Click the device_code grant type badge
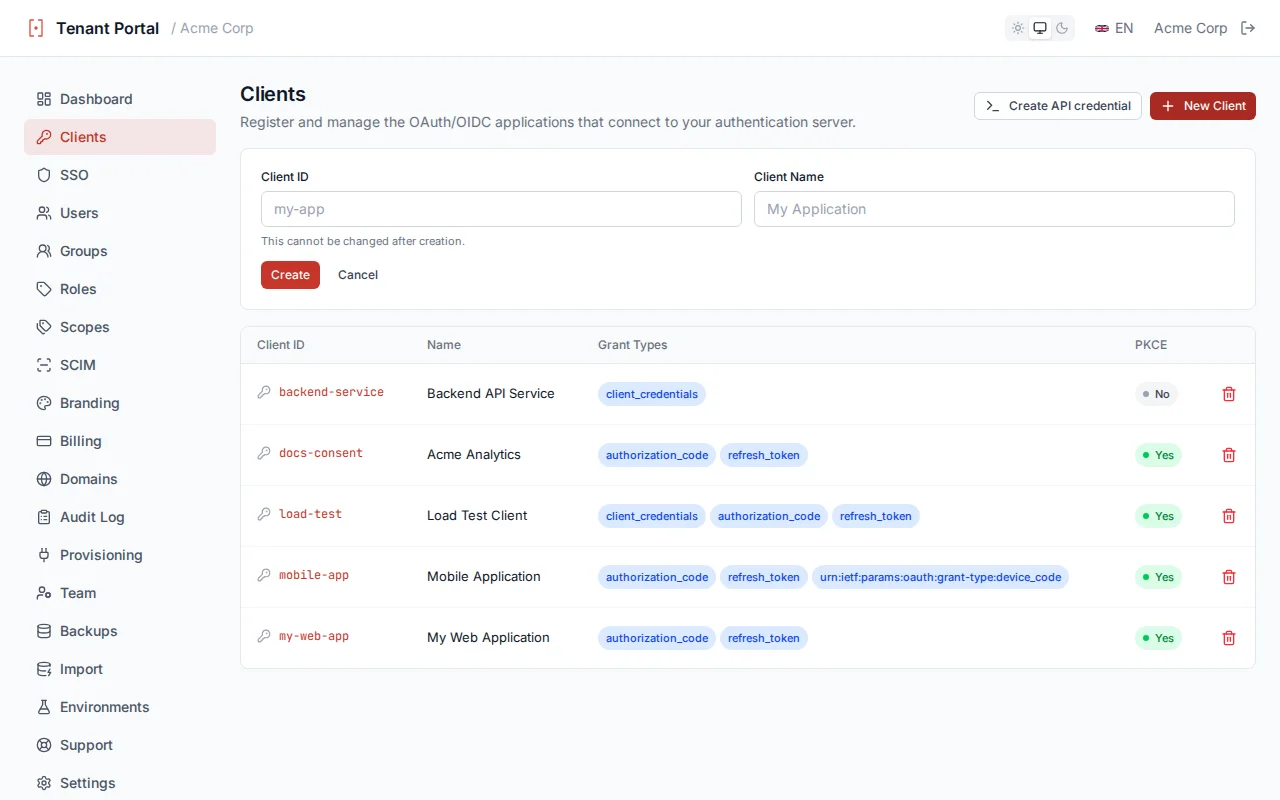The image size is (1280, 800). point(940,577)
